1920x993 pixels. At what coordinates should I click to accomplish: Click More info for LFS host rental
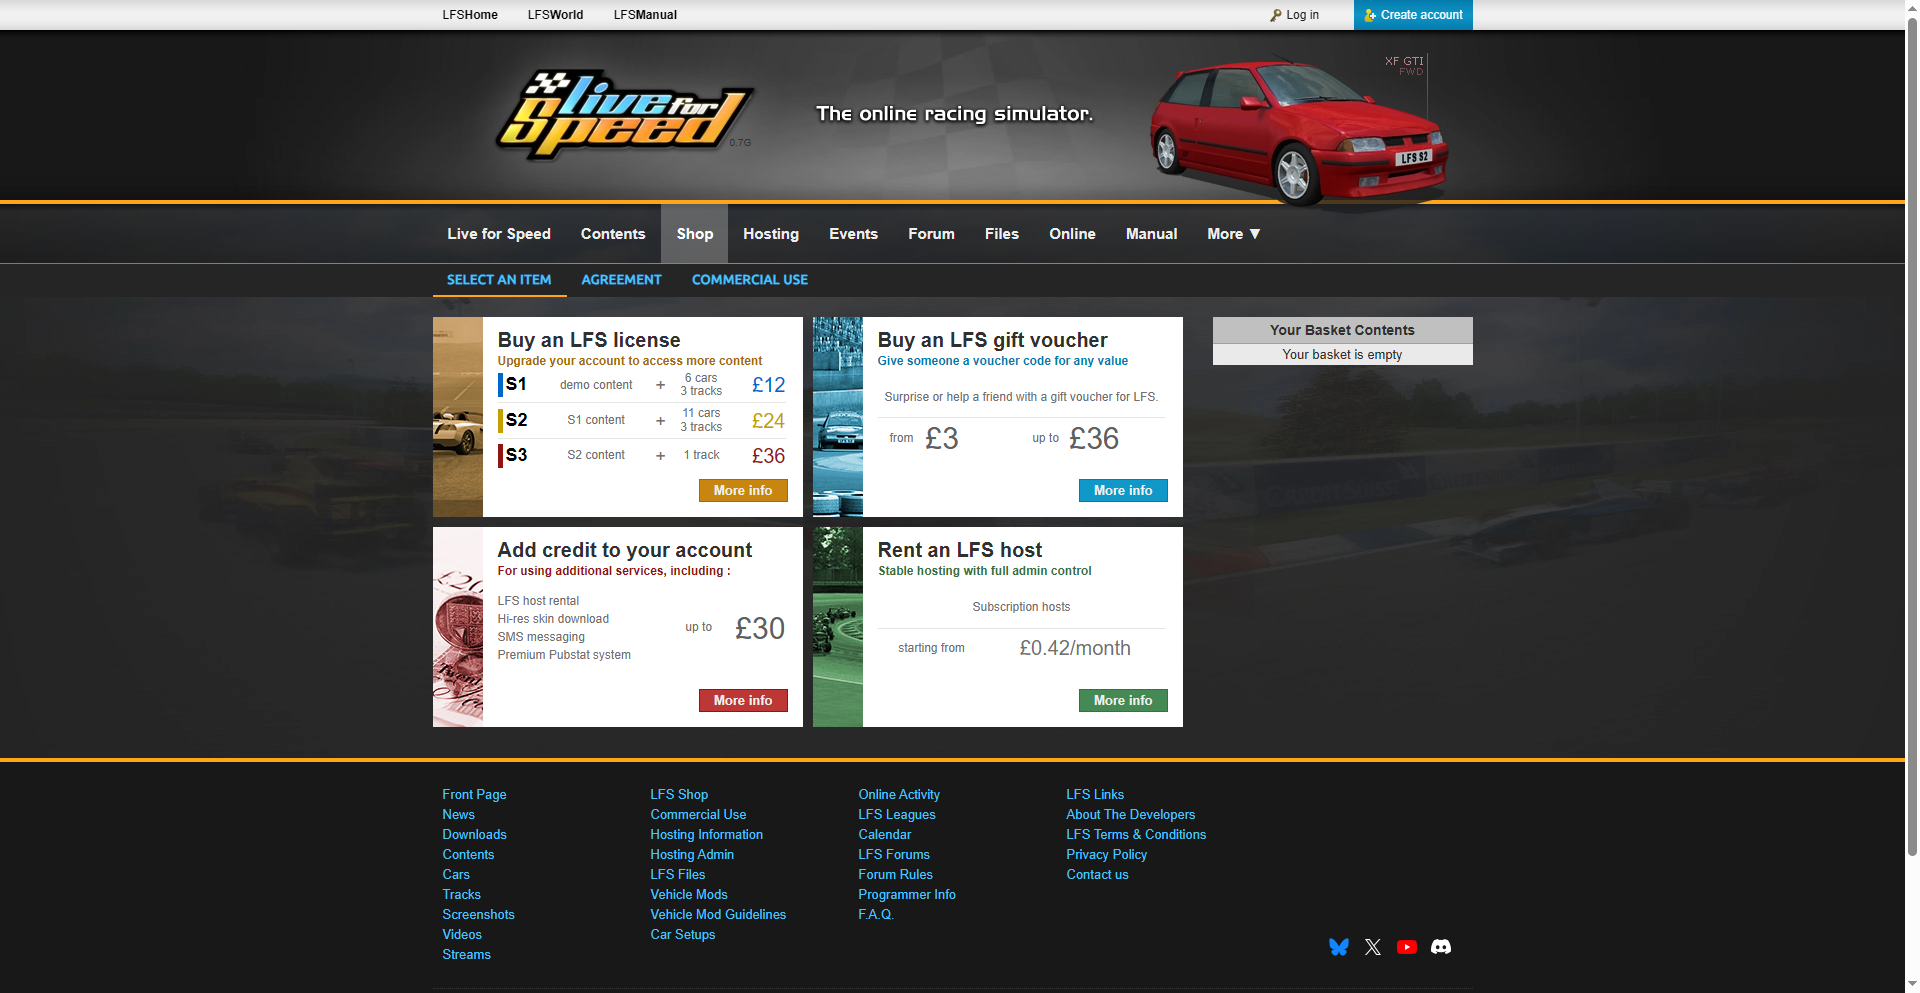tap(1123, 700)
